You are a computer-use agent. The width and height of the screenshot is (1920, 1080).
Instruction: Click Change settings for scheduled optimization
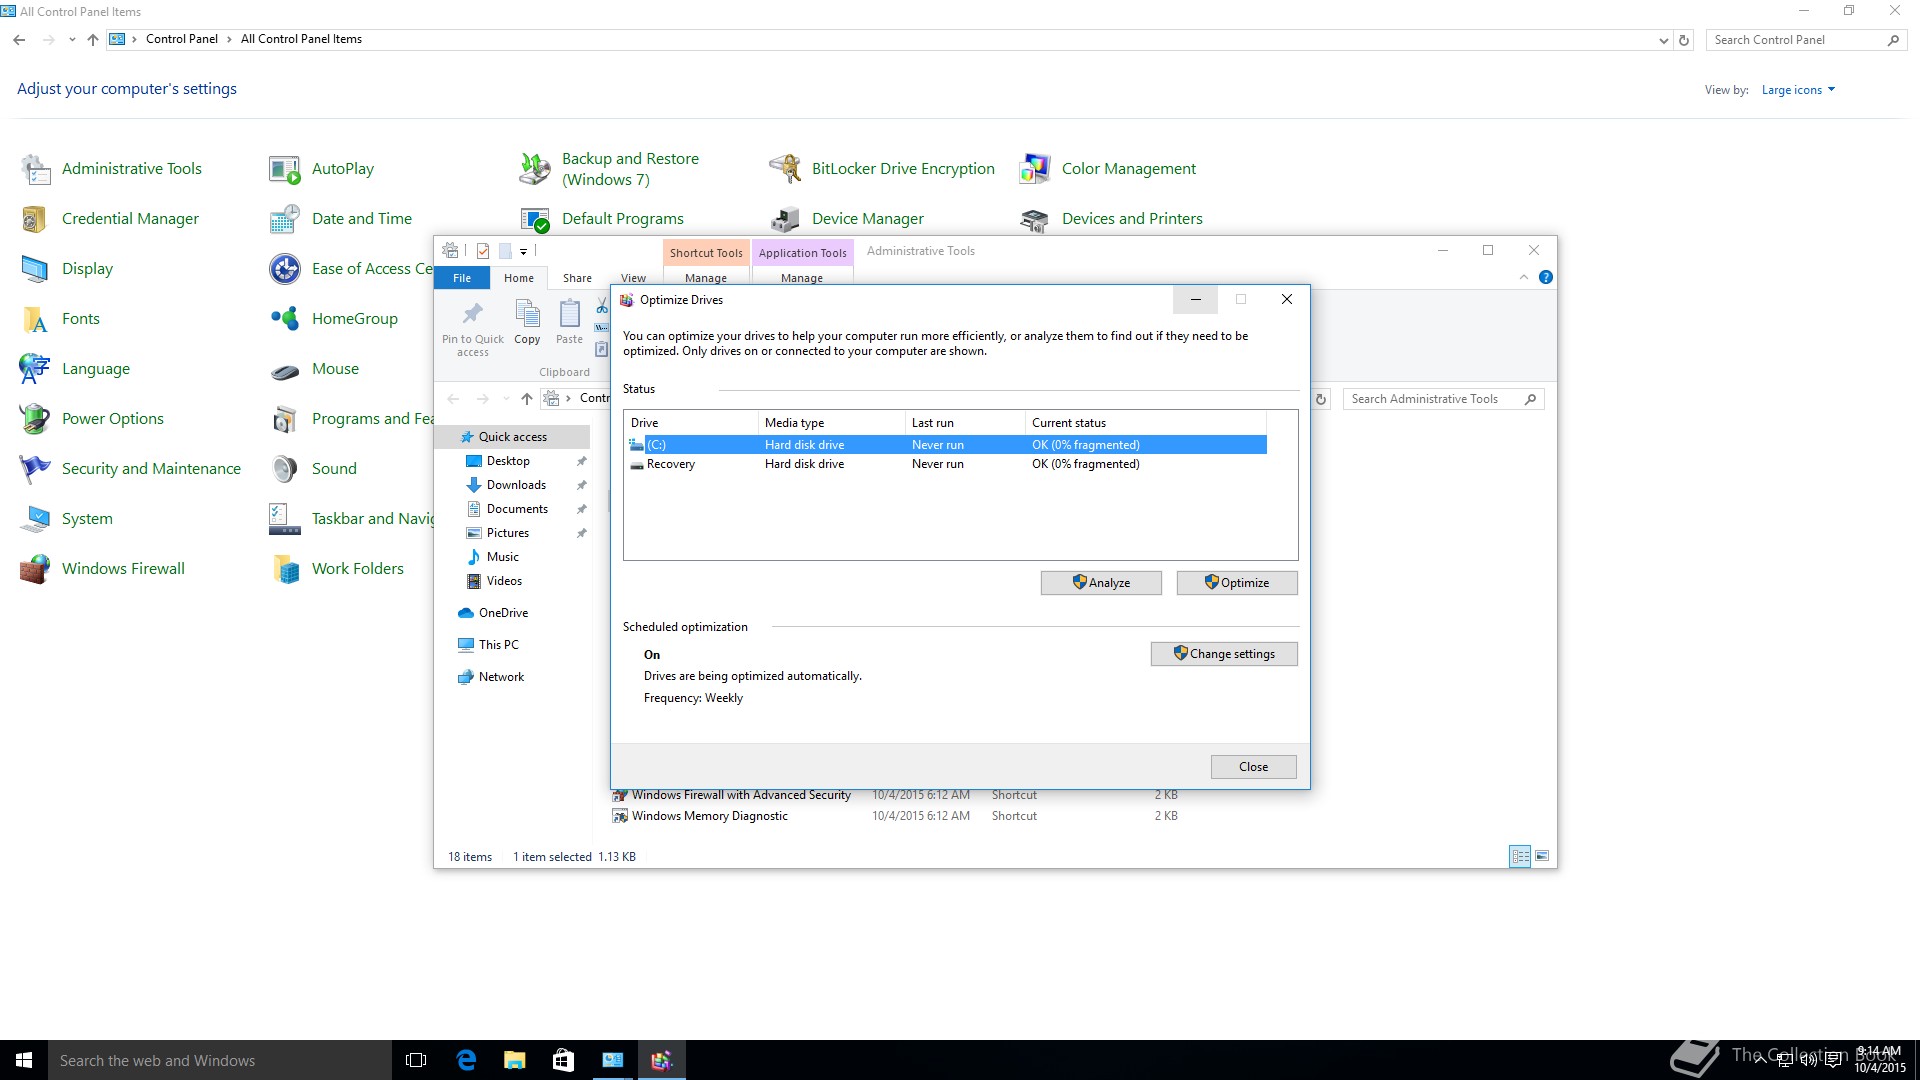(1223, 654)
